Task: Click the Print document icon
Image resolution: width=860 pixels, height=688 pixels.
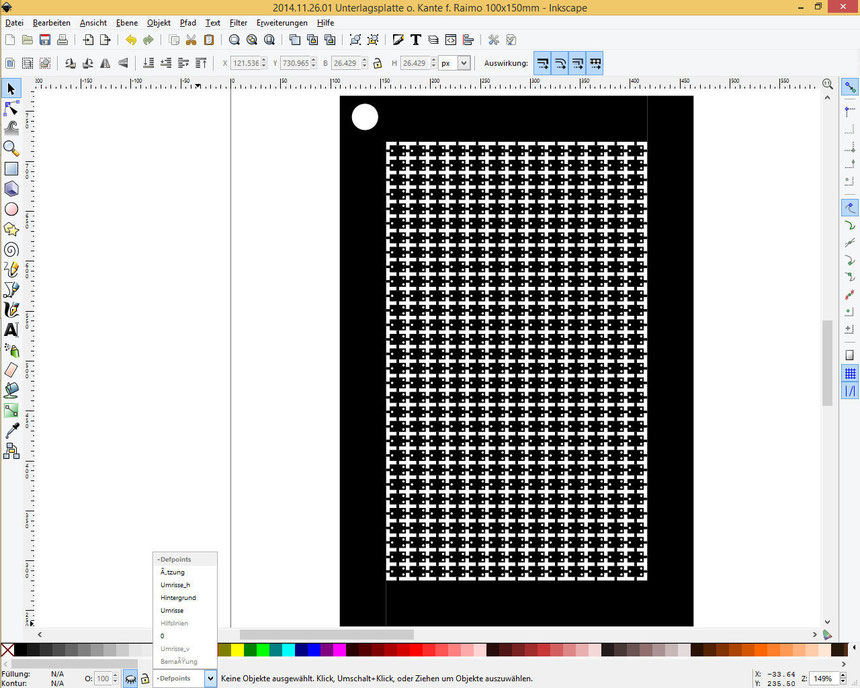Action: tap(63, 40)
